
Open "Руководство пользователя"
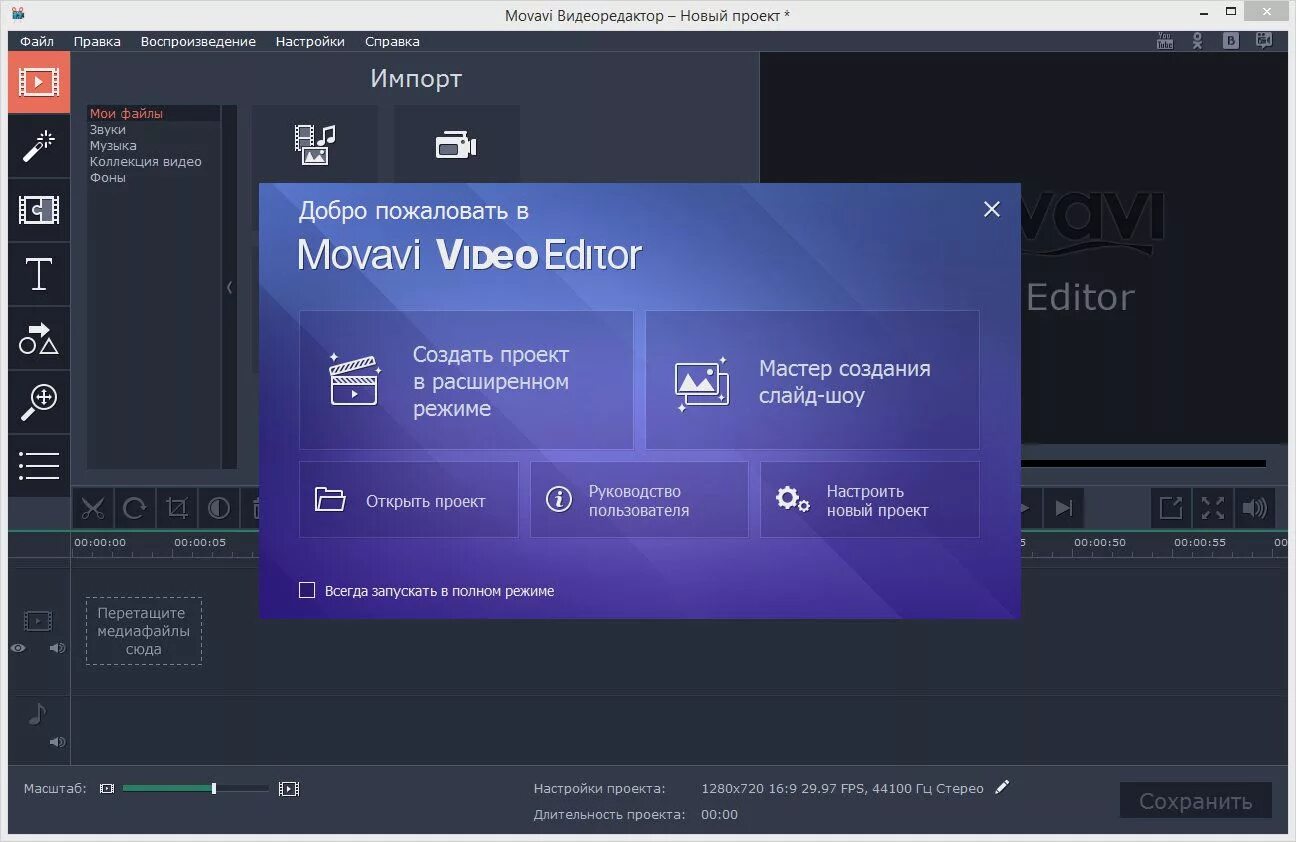click(639, 499)
